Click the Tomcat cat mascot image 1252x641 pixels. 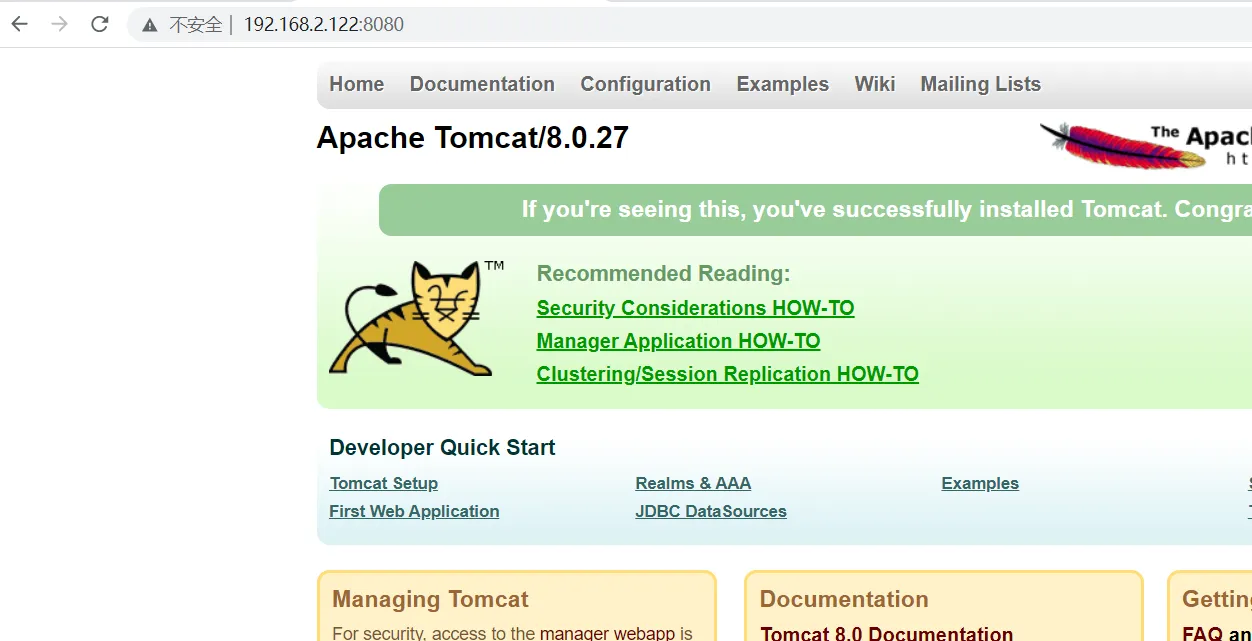pyautogui.click(x=412, y=318)
